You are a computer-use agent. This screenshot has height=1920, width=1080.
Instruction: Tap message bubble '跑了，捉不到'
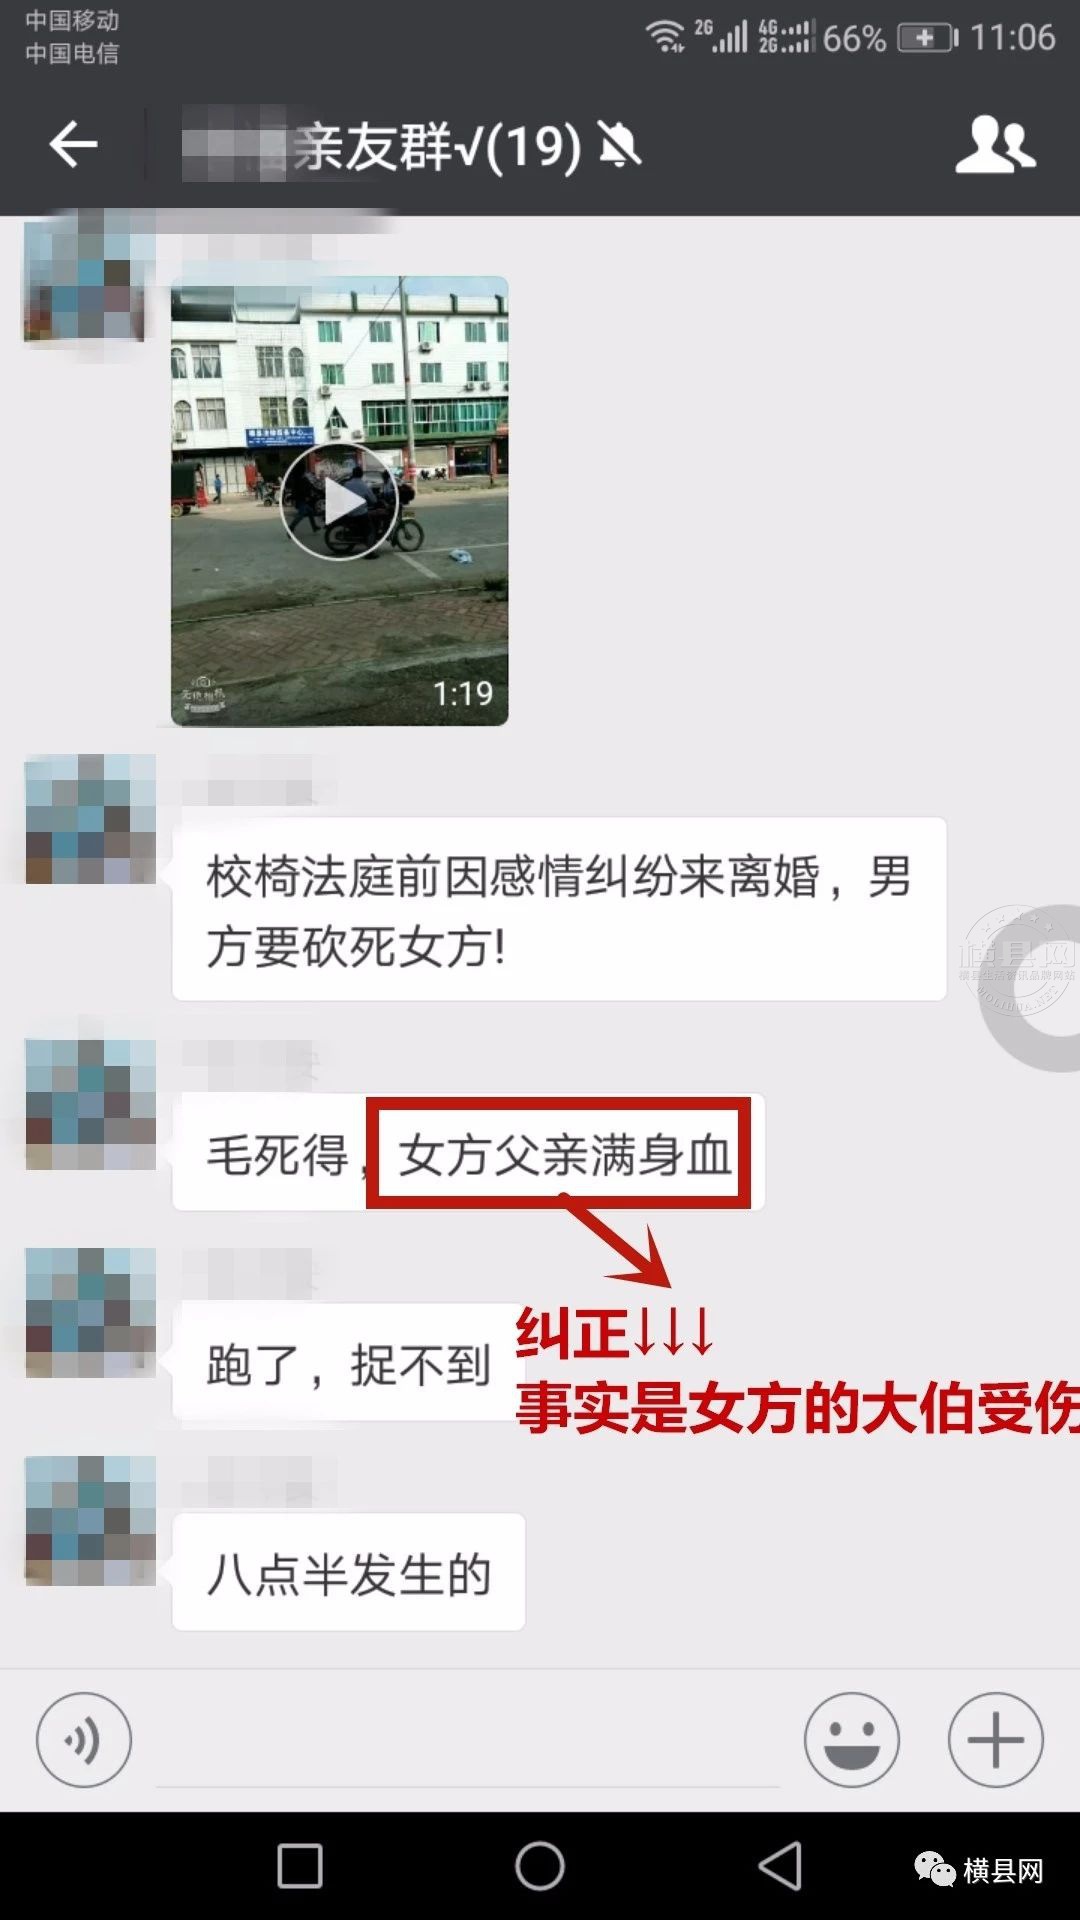[x=349, y=1363]
